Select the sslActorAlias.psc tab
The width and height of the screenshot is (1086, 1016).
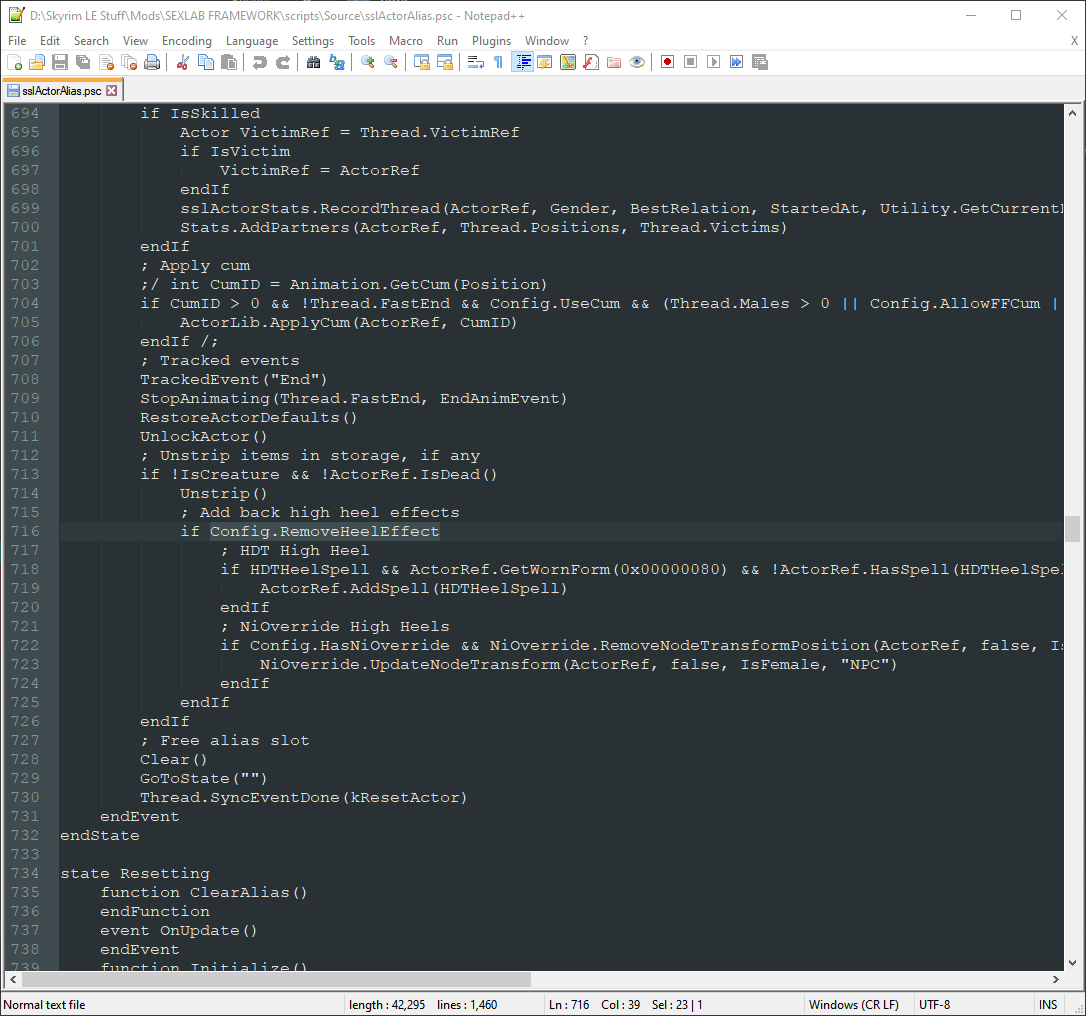tap(62, 91)
